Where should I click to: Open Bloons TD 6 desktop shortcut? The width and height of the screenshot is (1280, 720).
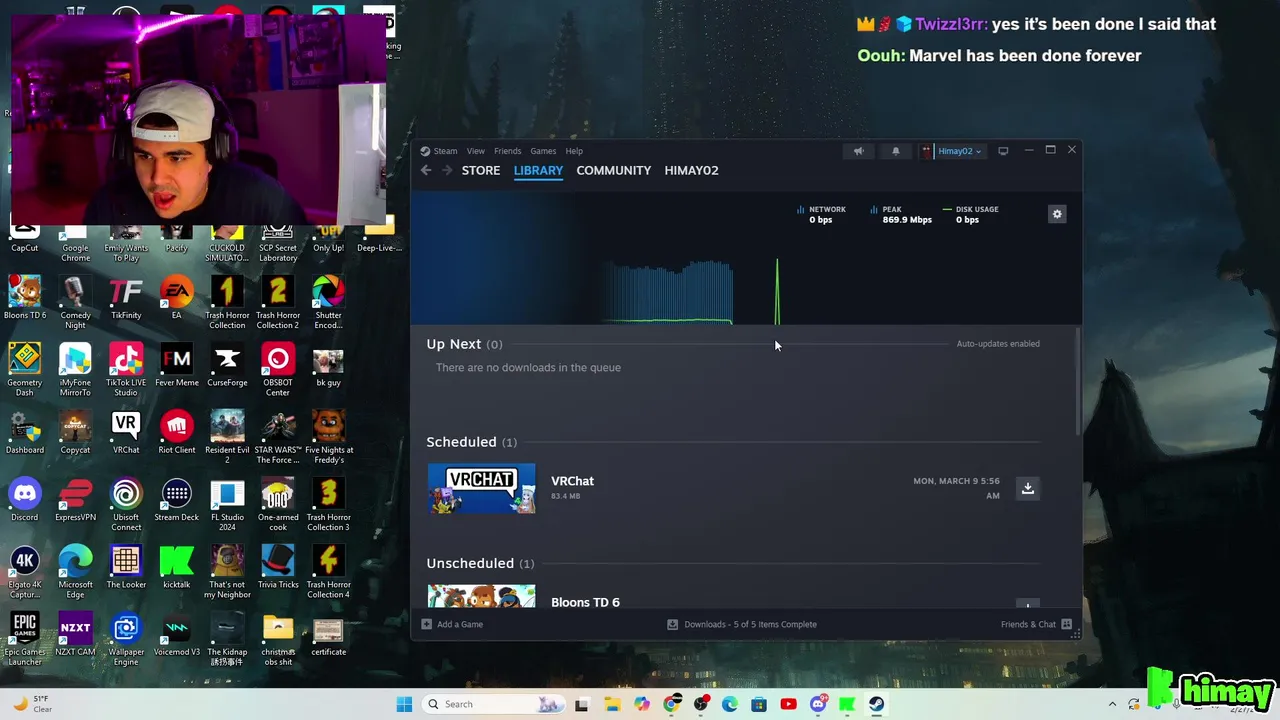click(25, 298)
